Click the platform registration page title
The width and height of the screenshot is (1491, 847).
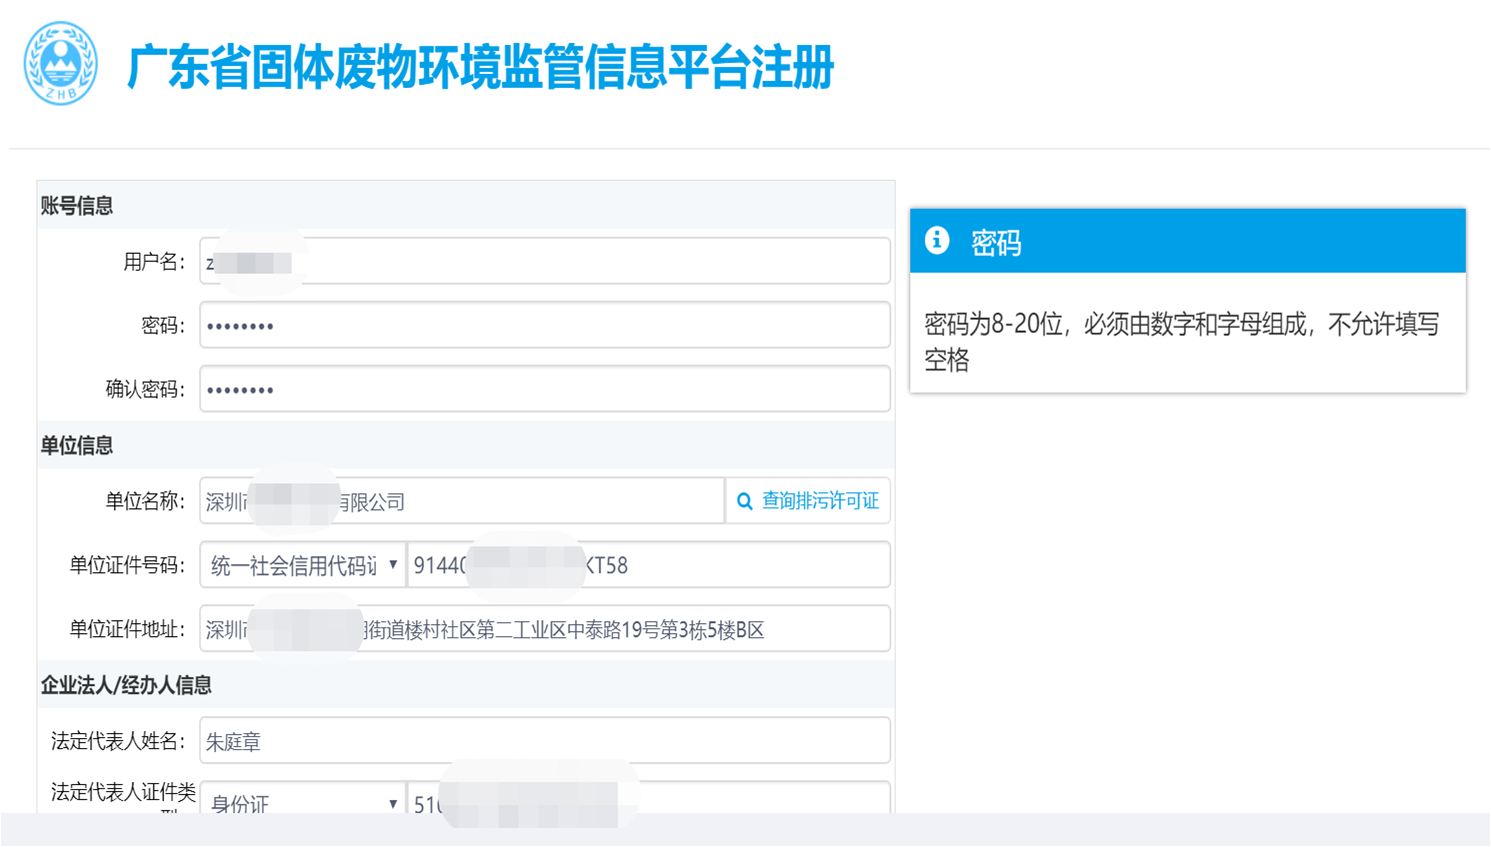(x=480, y=68)
